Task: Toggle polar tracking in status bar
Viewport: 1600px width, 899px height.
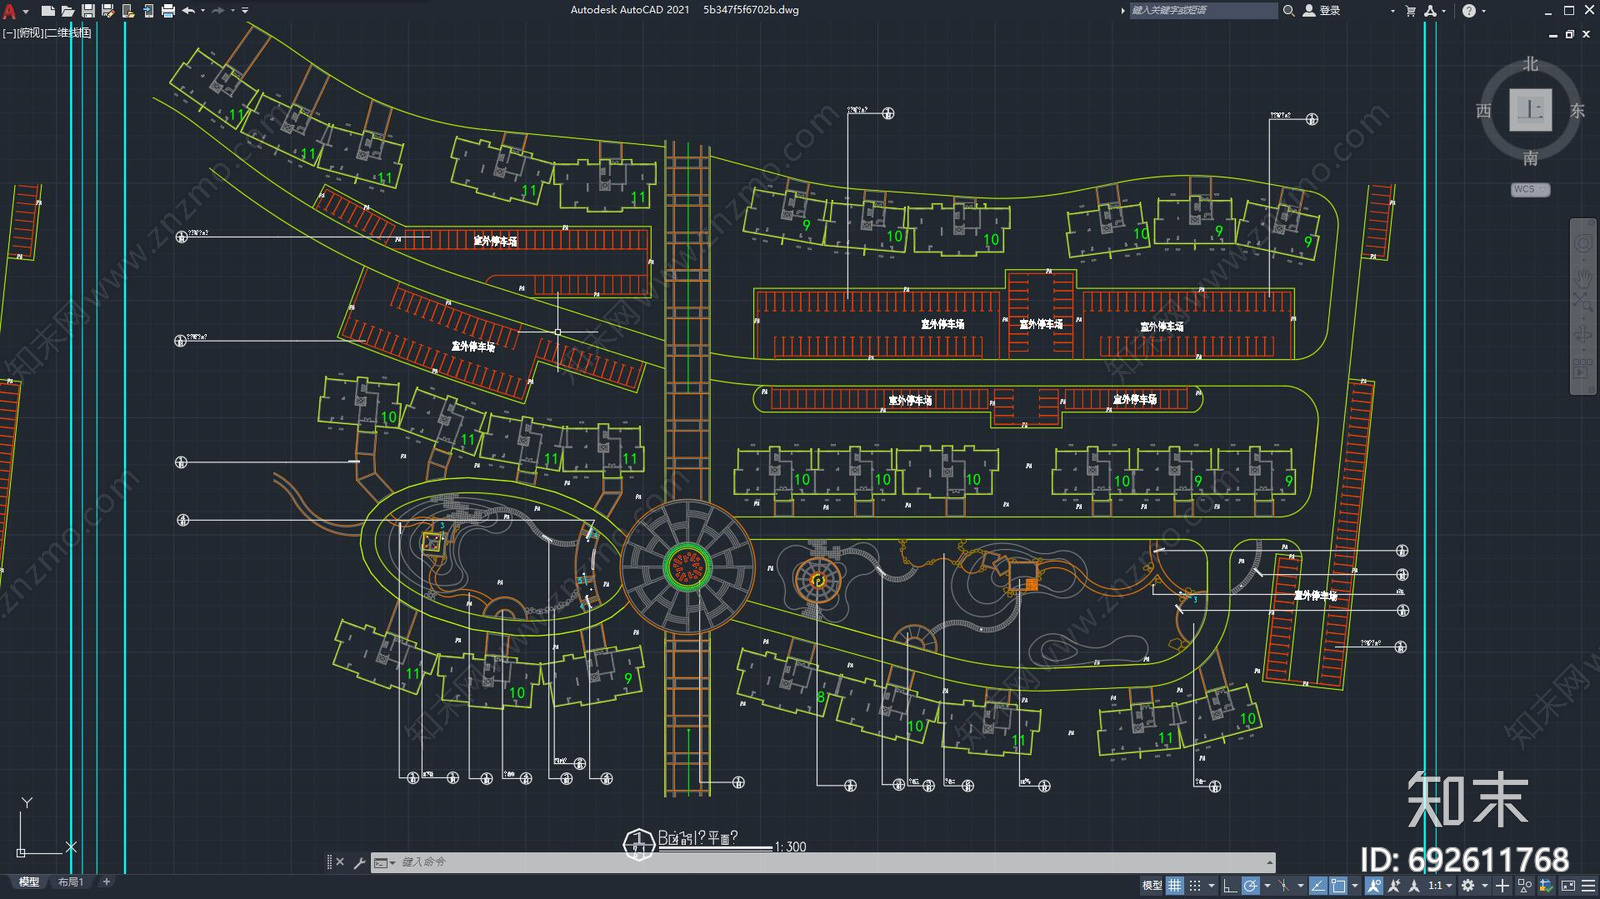Action: click(x=1250, y=885)
